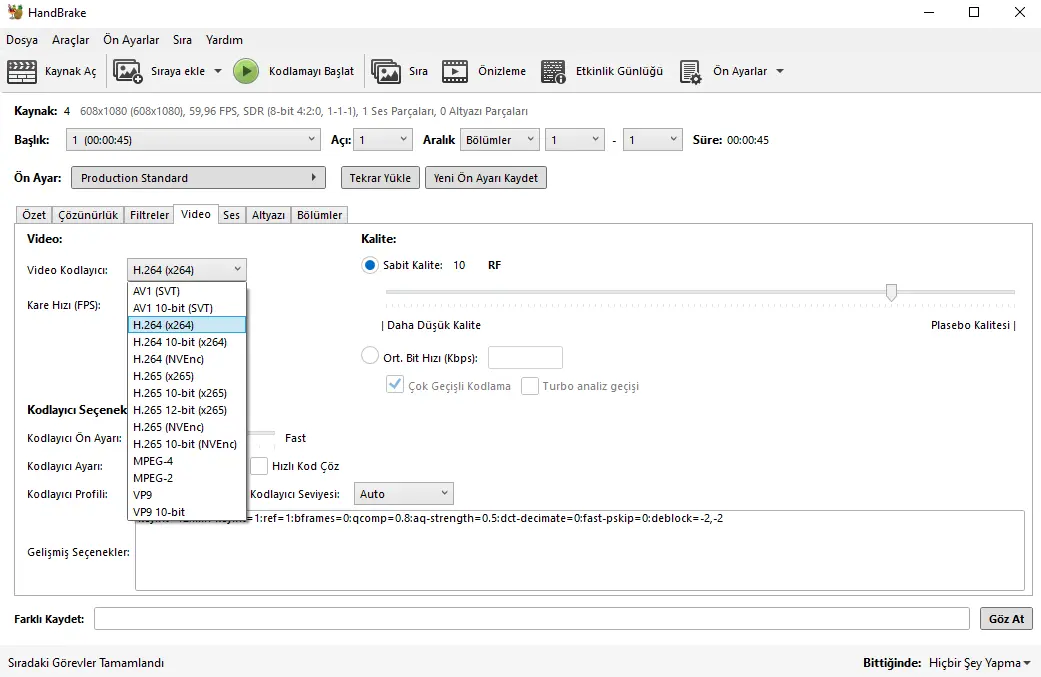
Task: Select MPEG-2 encoder option
Action: (187, 478)
